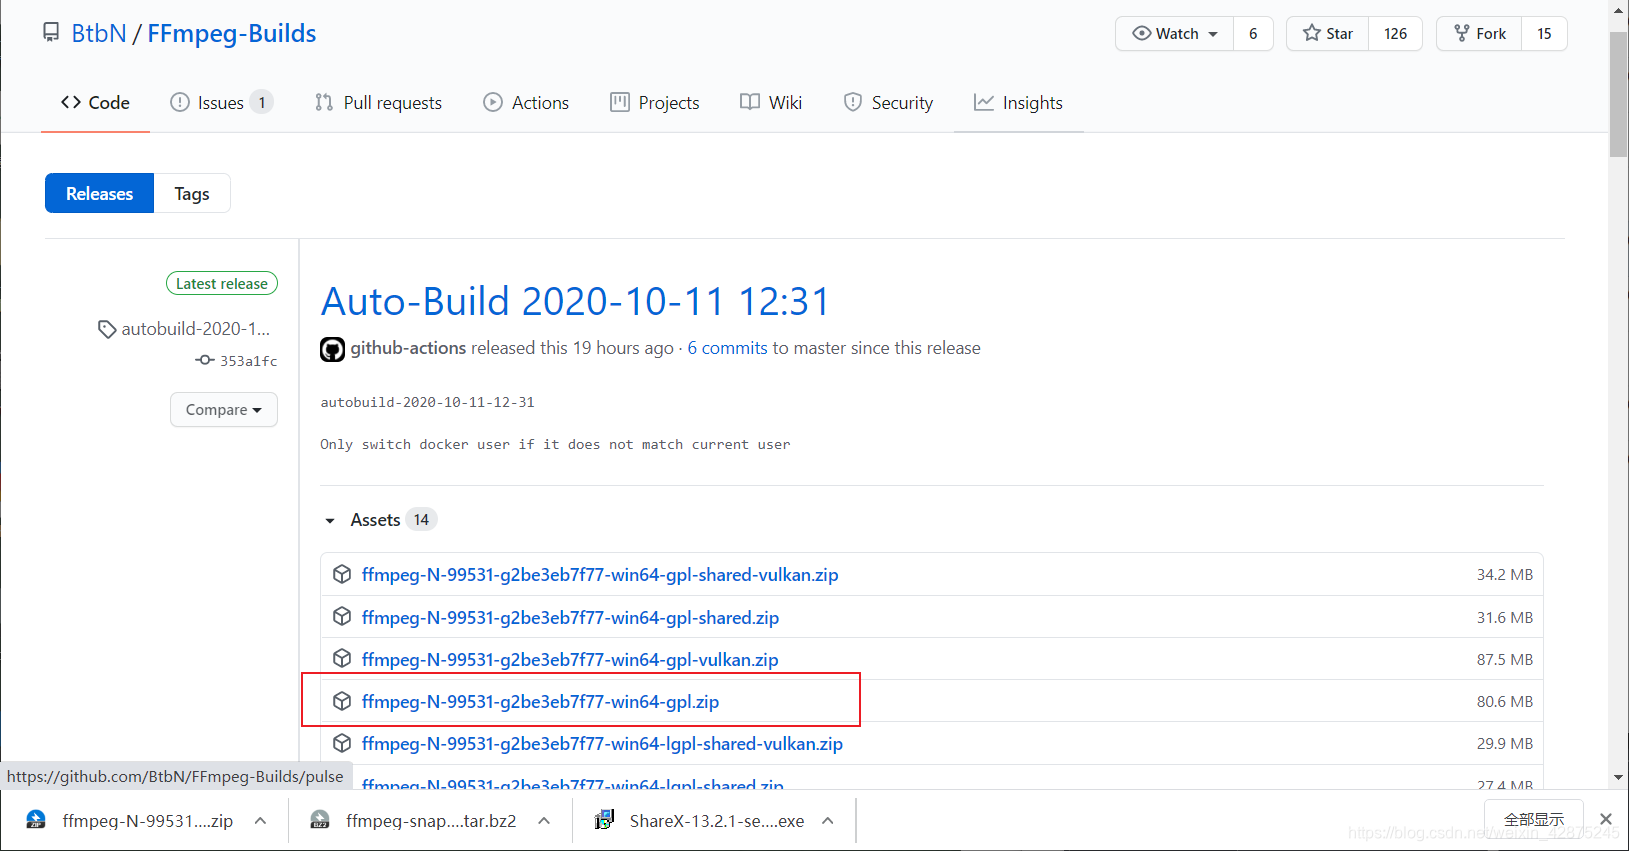Open downloaded ShareX-13.2.1-se....exe file
Screen dimensions: 1629x851
700,821
